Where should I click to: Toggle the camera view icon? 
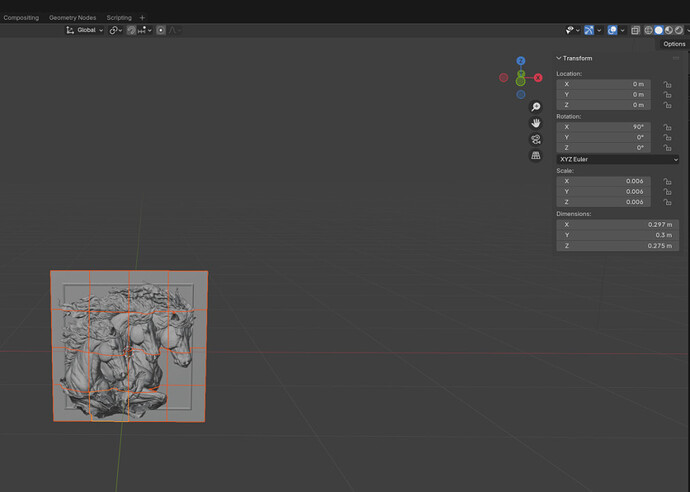click(x=536, y=139)
